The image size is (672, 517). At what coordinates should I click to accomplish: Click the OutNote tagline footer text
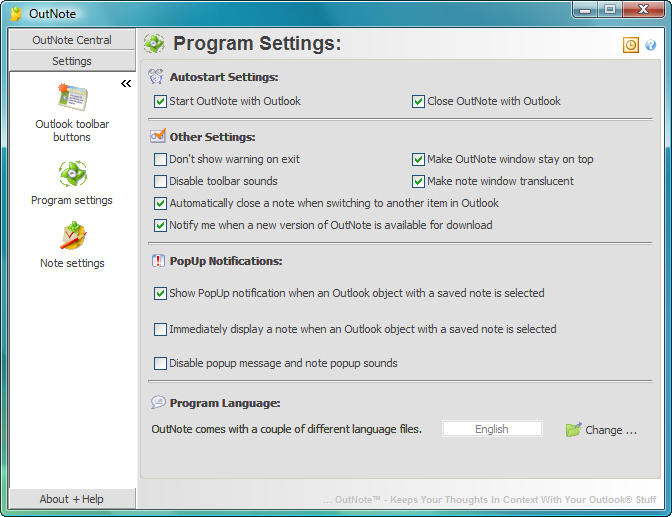(x=489, y=499)
